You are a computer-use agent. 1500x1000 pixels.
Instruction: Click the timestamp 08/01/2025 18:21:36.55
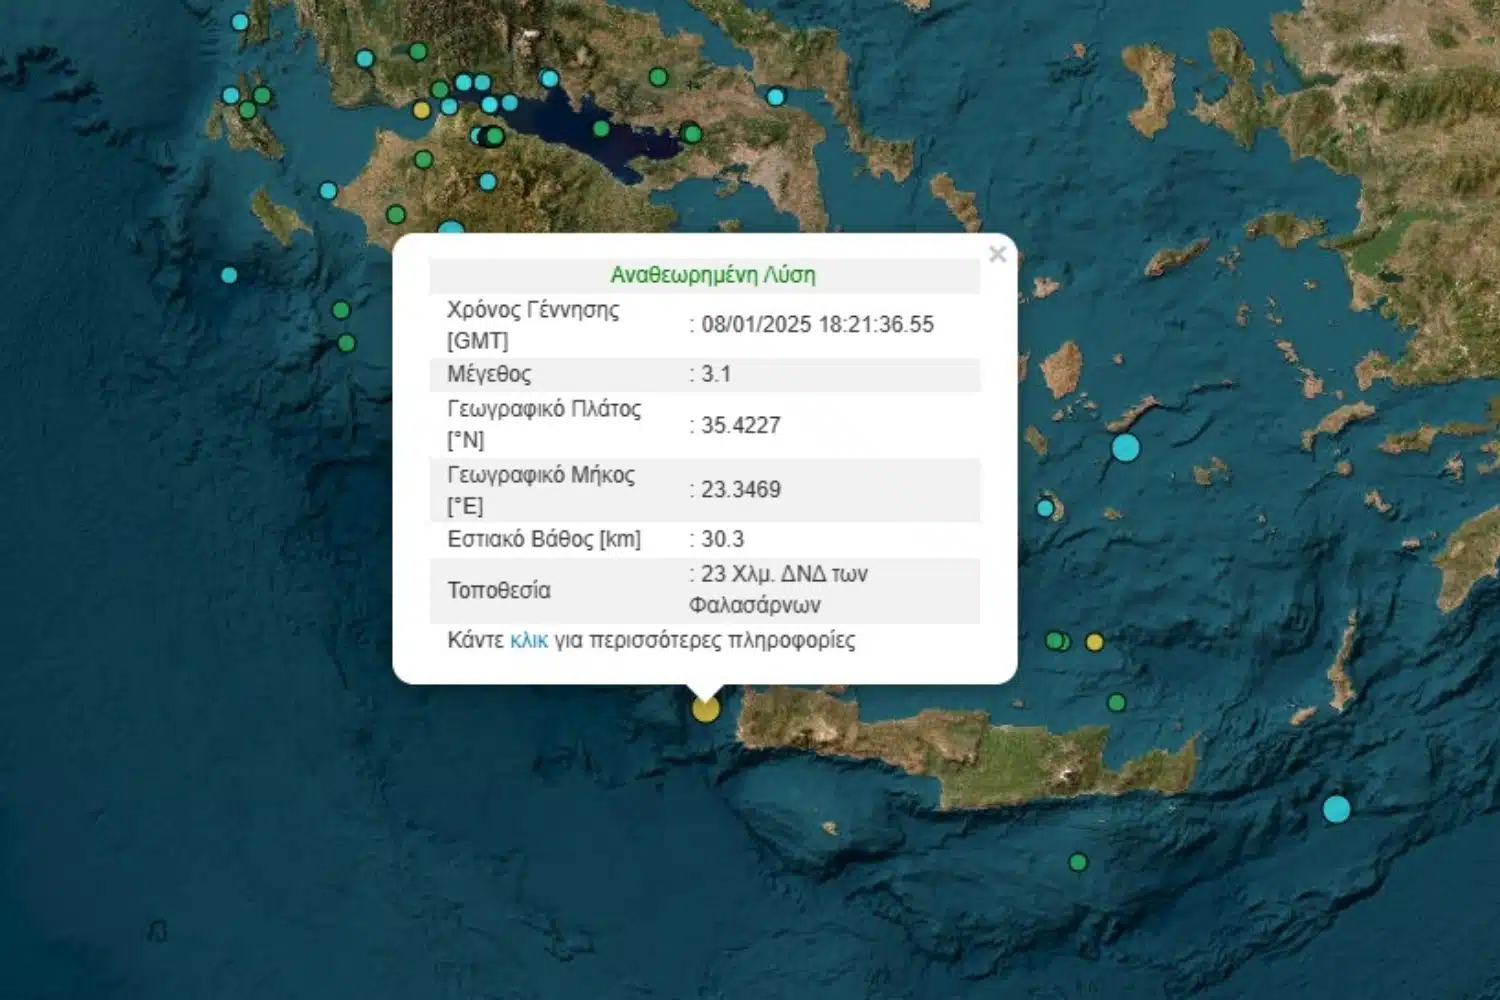pos(817,325)
